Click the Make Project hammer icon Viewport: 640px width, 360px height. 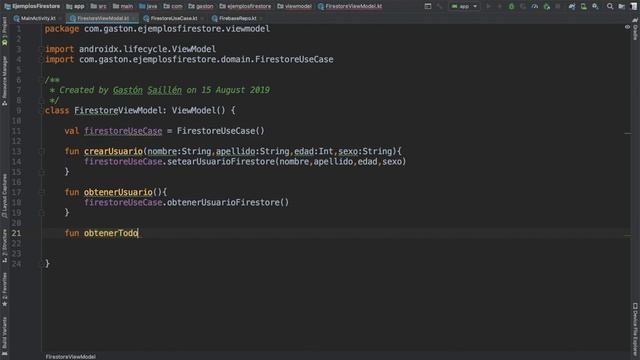click(439, 6)
